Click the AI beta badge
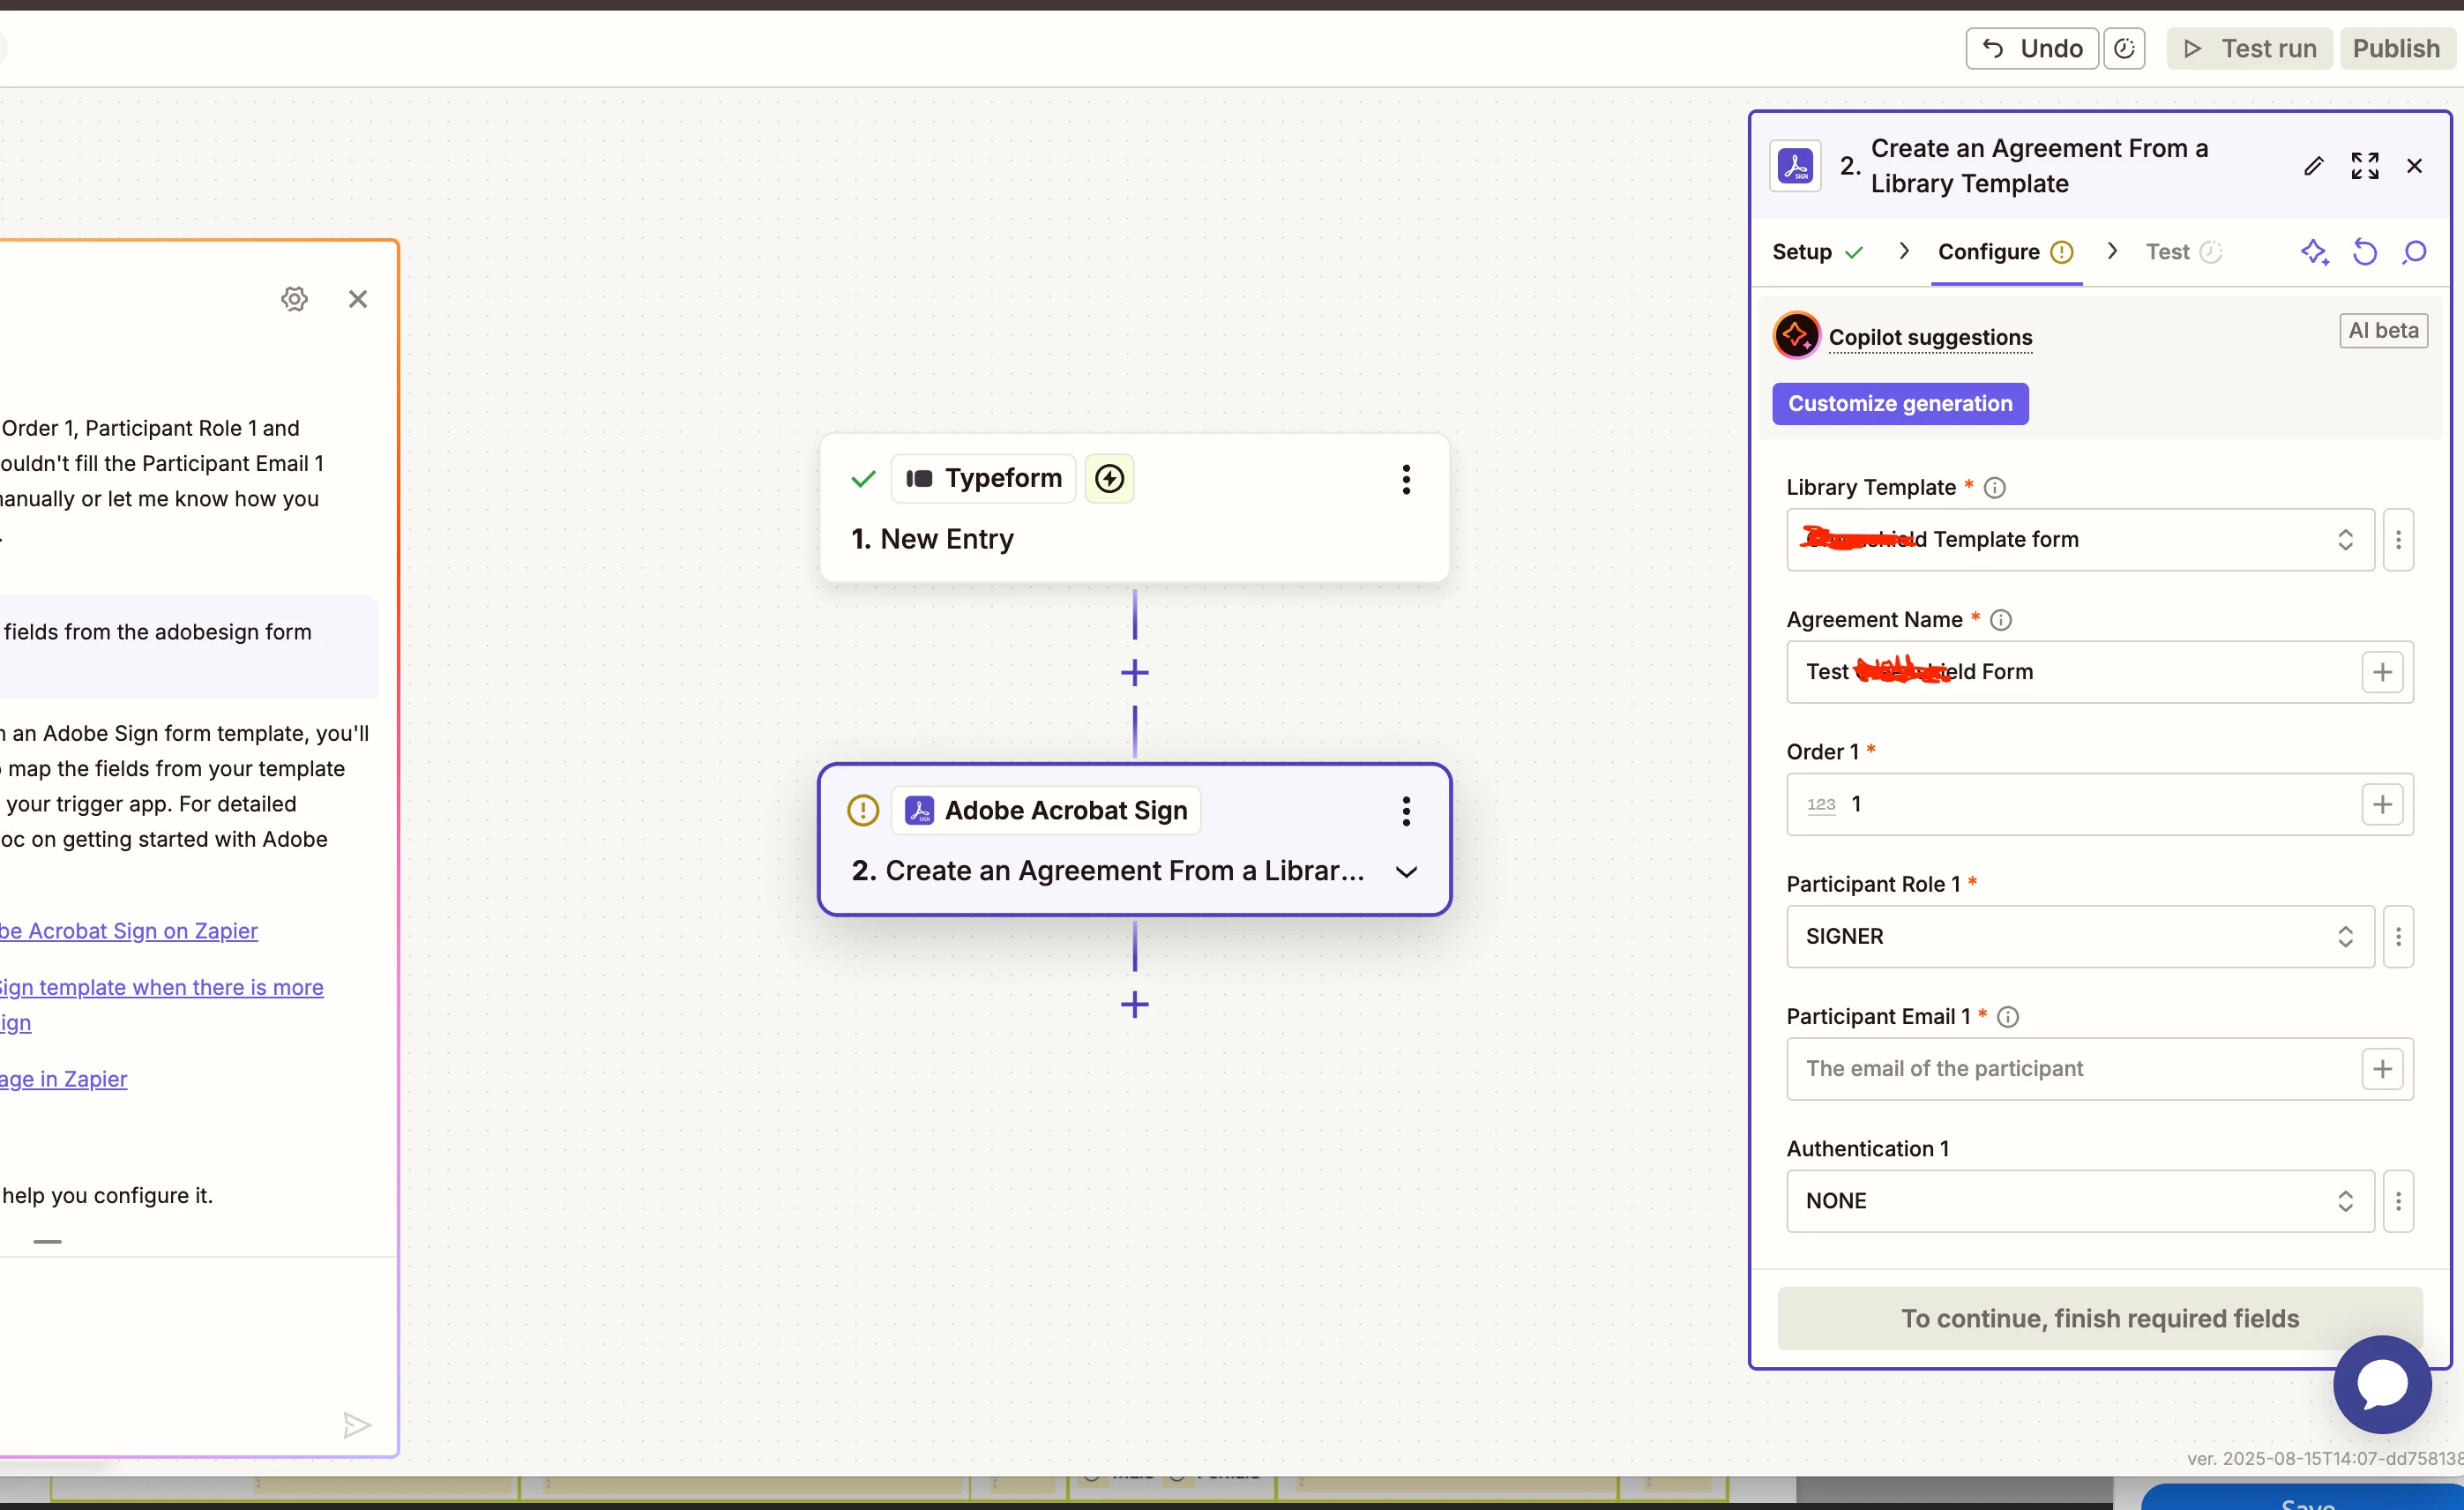Screen dimensions: 2464x1510 tap(2383, 330)
